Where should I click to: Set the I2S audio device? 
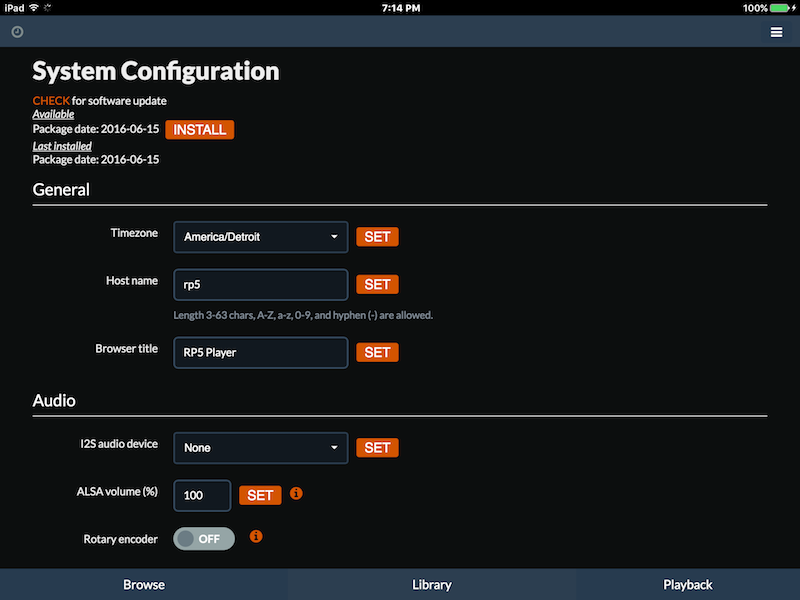click(x=377, y=447)
